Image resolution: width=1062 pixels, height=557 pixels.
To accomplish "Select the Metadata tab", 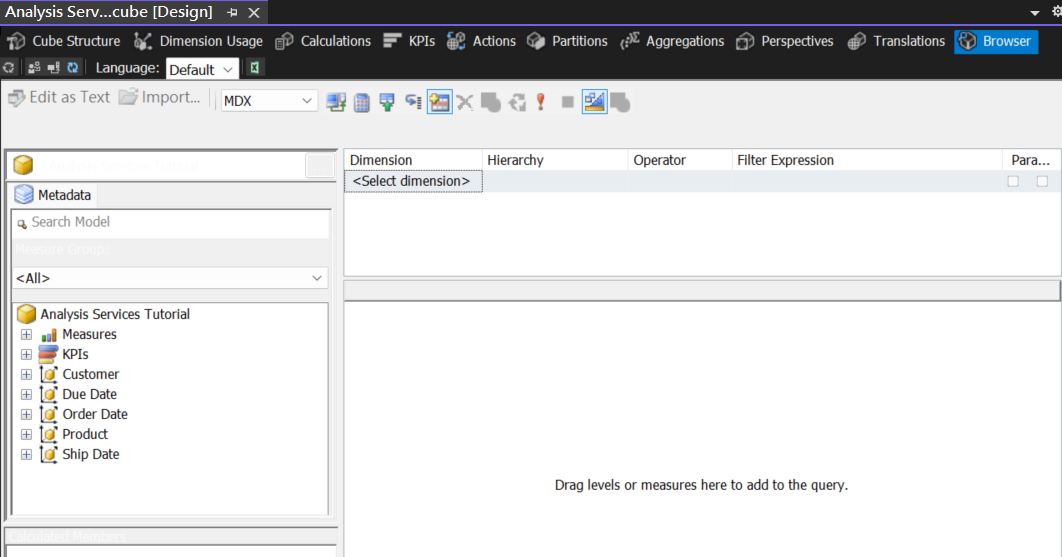I will (53, 195).
